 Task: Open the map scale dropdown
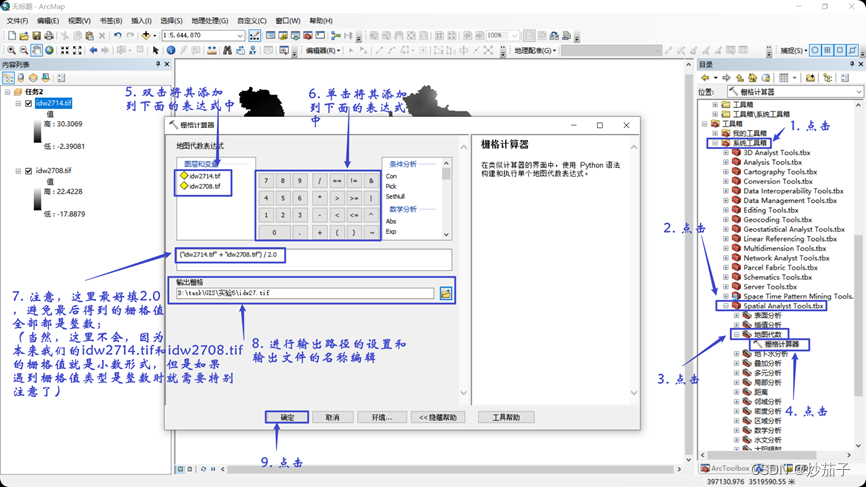240,35
